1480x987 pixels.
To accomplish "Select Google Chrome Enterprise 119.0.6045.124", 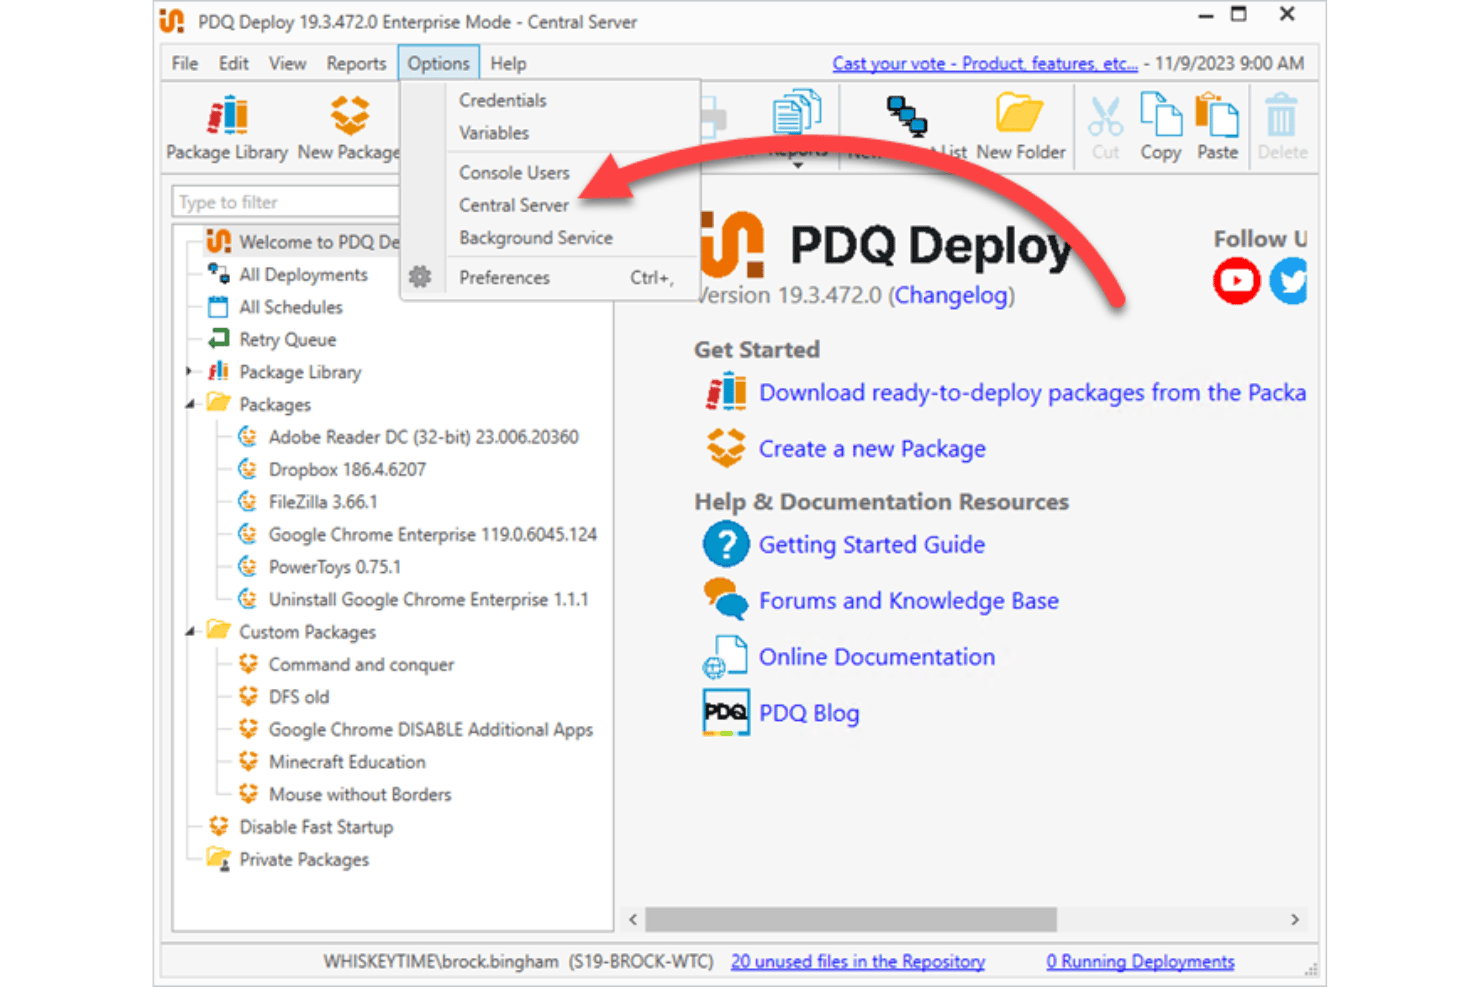I will 432,534.
